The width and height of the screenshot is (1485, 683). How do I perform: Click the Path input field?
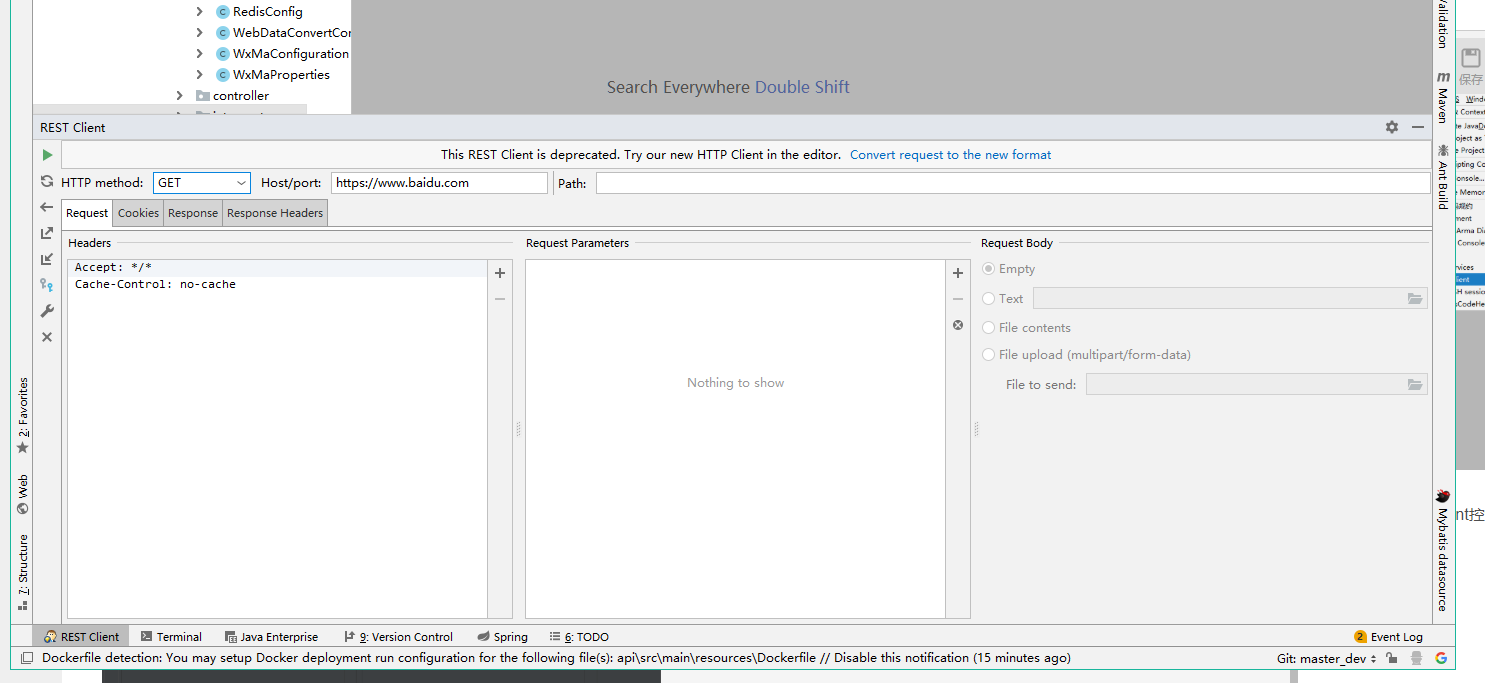pos(1013,183)
